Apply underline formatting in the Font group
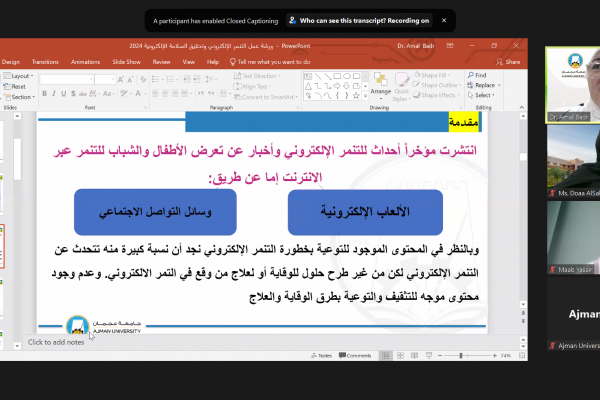This screenshot has width=600, height=400. 64,93
